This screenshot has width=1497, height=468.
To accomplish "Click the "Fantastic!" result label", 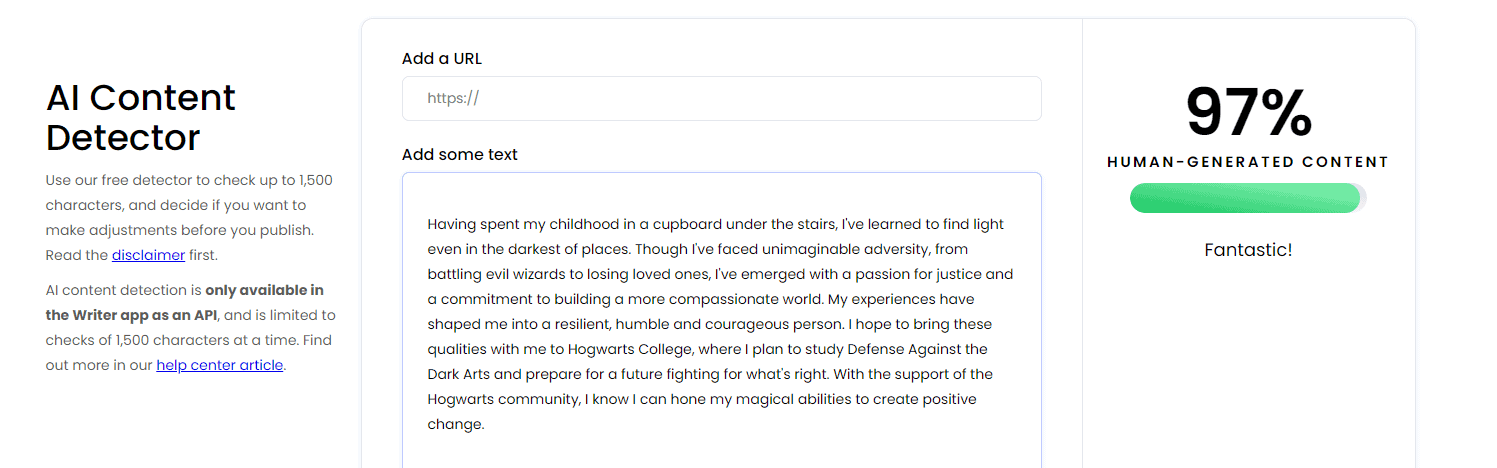I will coord(1248,250).
